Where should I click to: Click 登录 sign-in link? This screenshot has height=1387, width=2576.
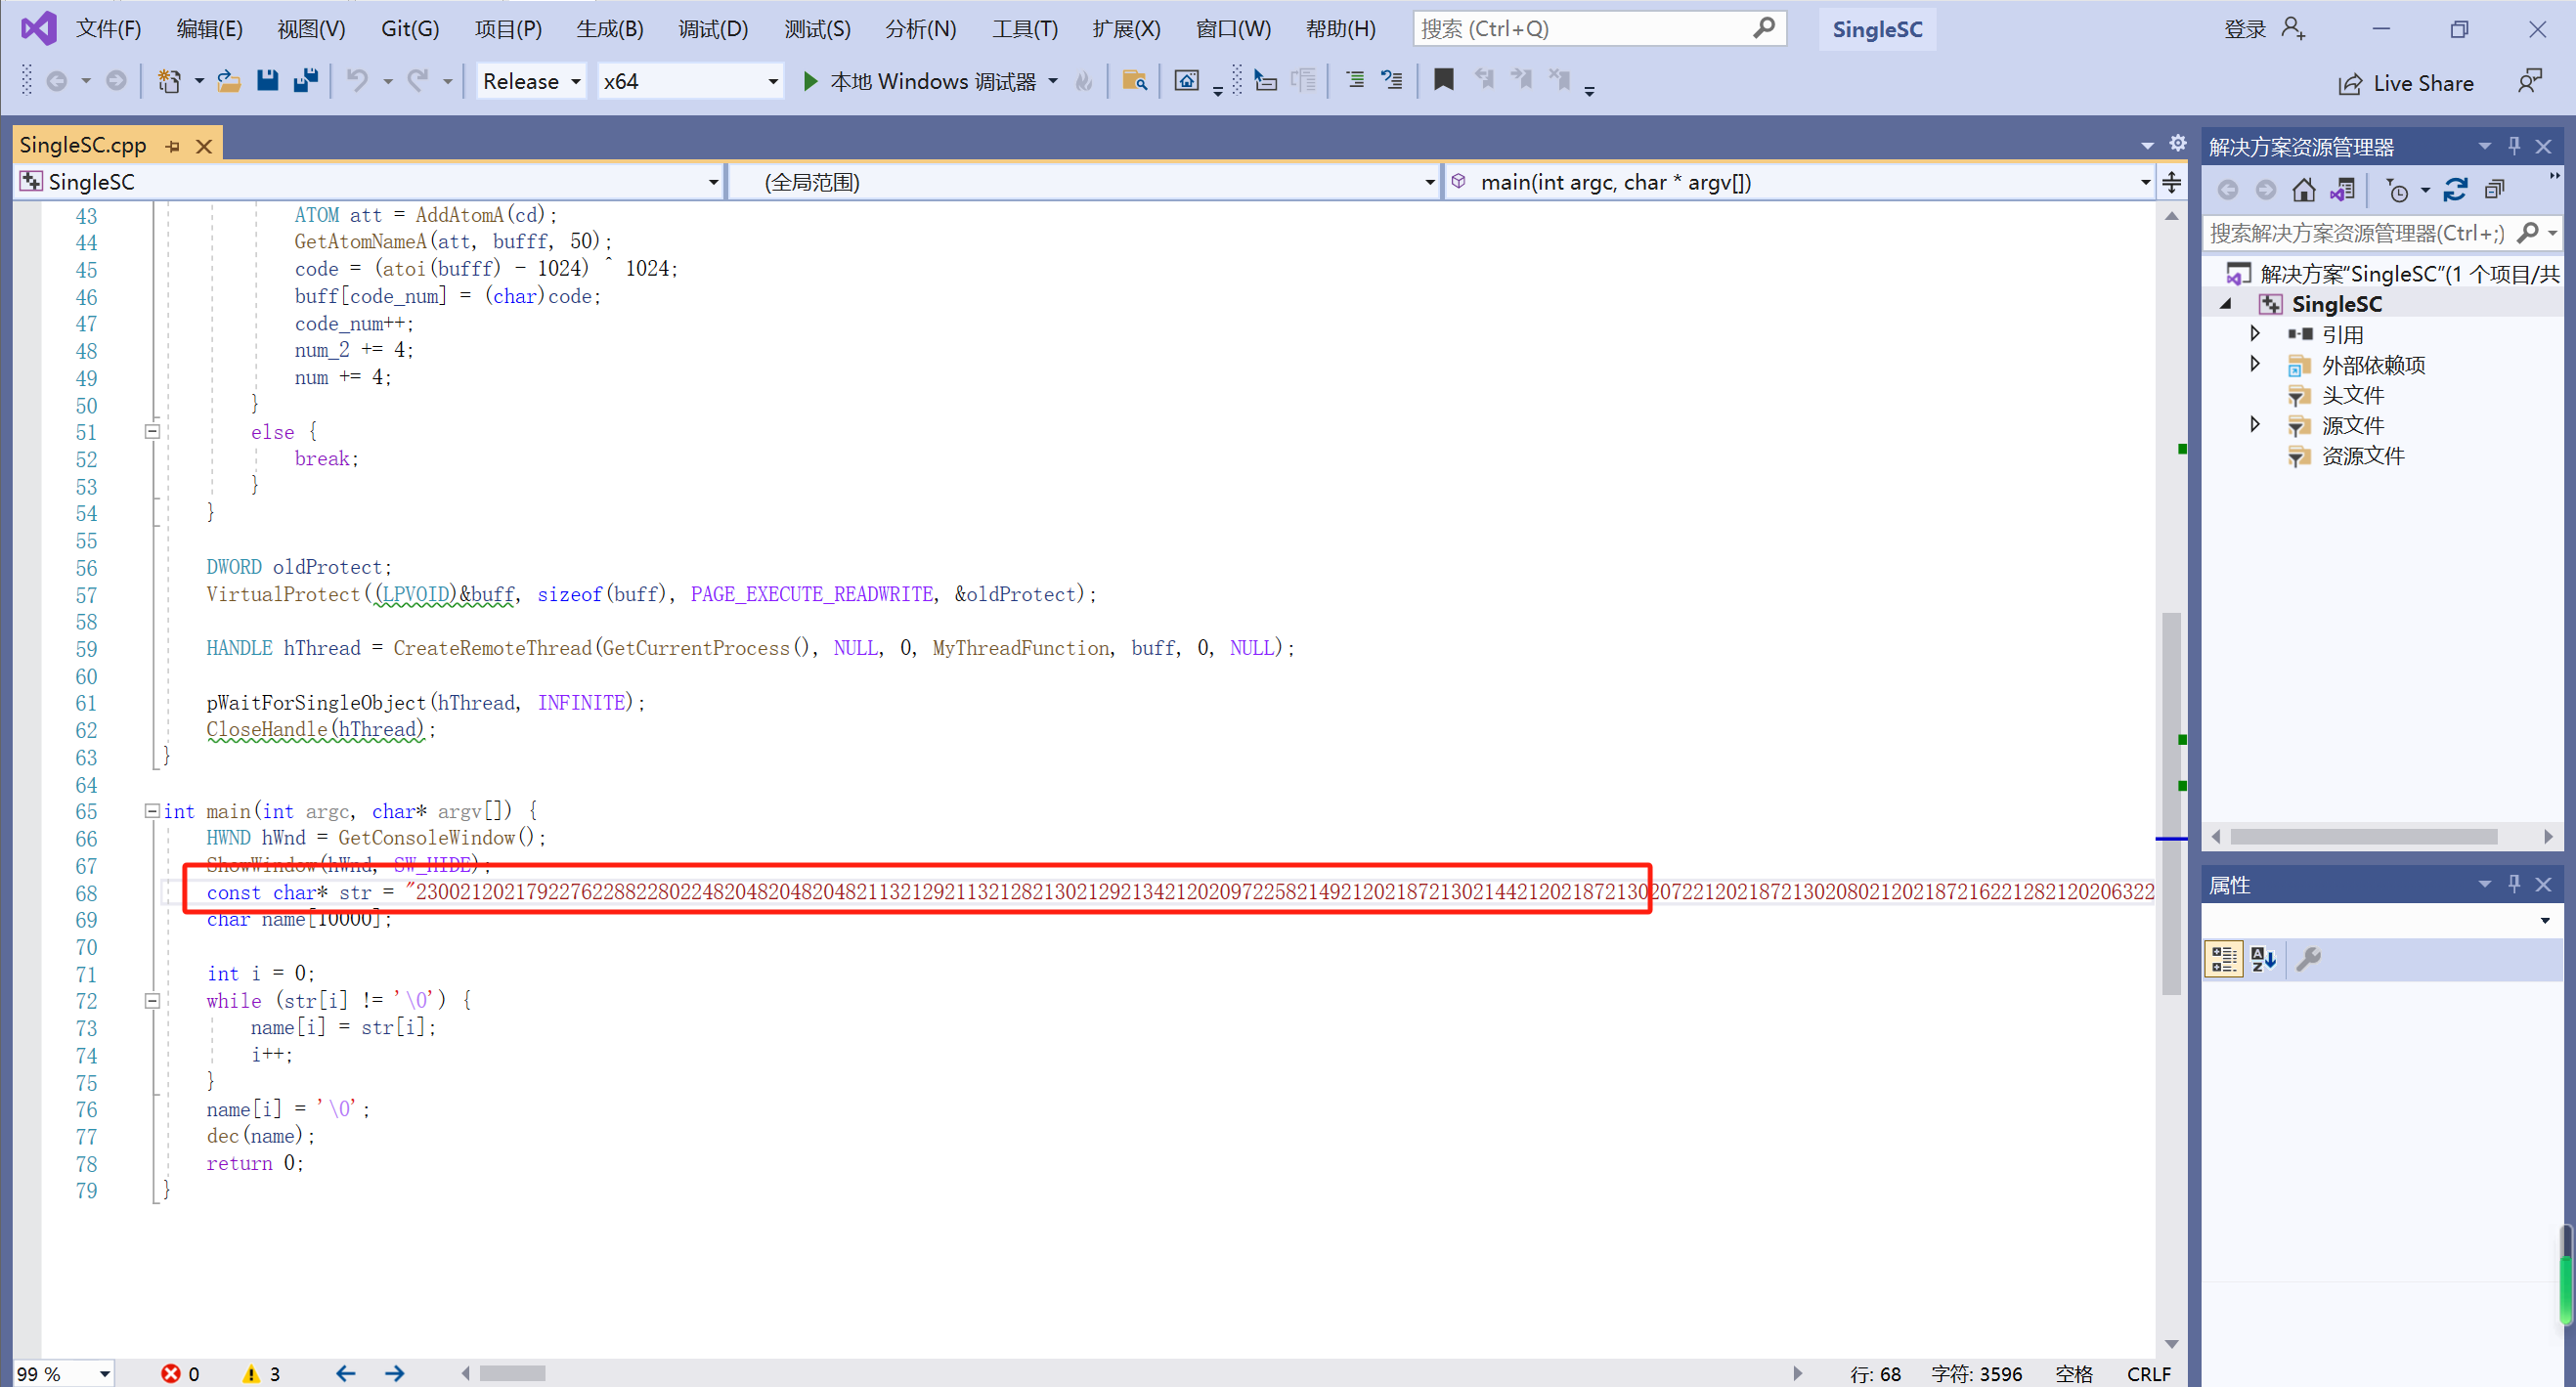[2244, 29]
